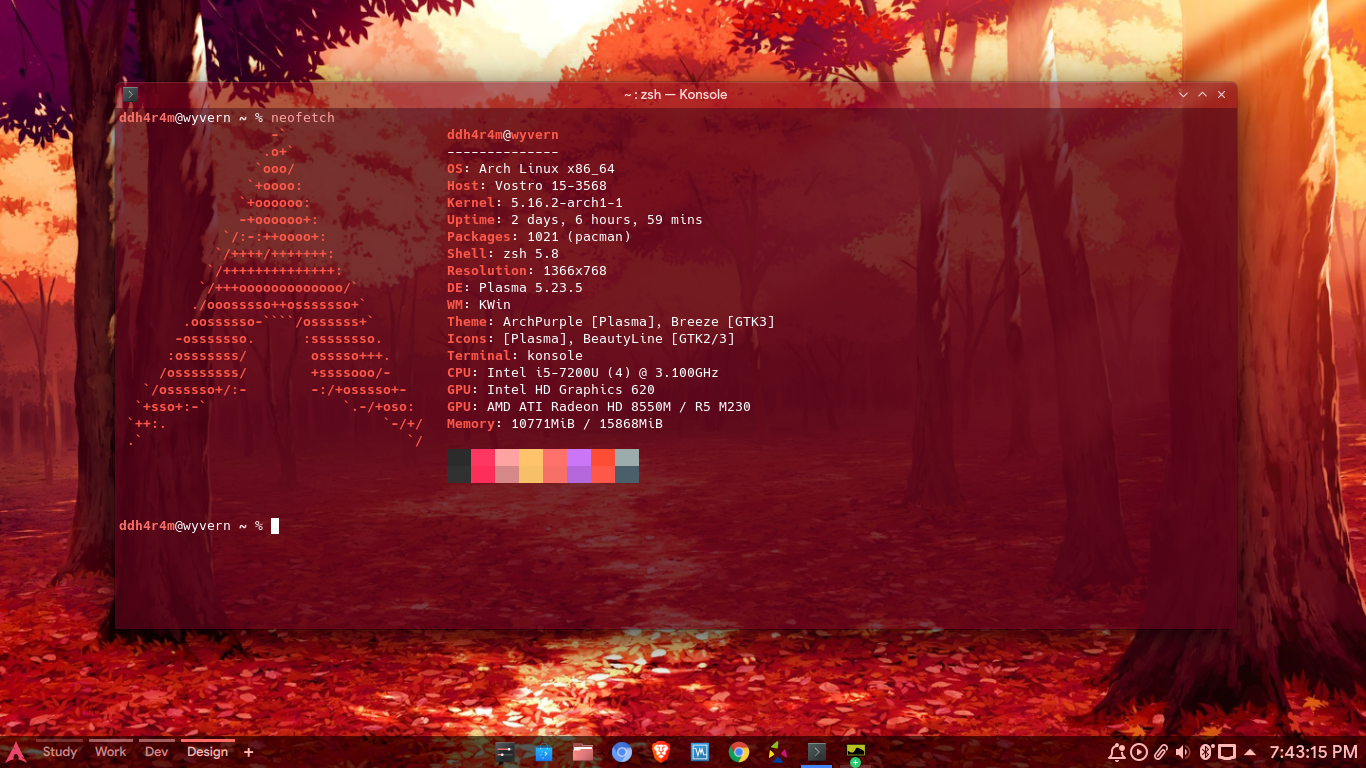
Task: Open the digital clock showing 7:43:15 PM
Action: (x=1313, y=752)
